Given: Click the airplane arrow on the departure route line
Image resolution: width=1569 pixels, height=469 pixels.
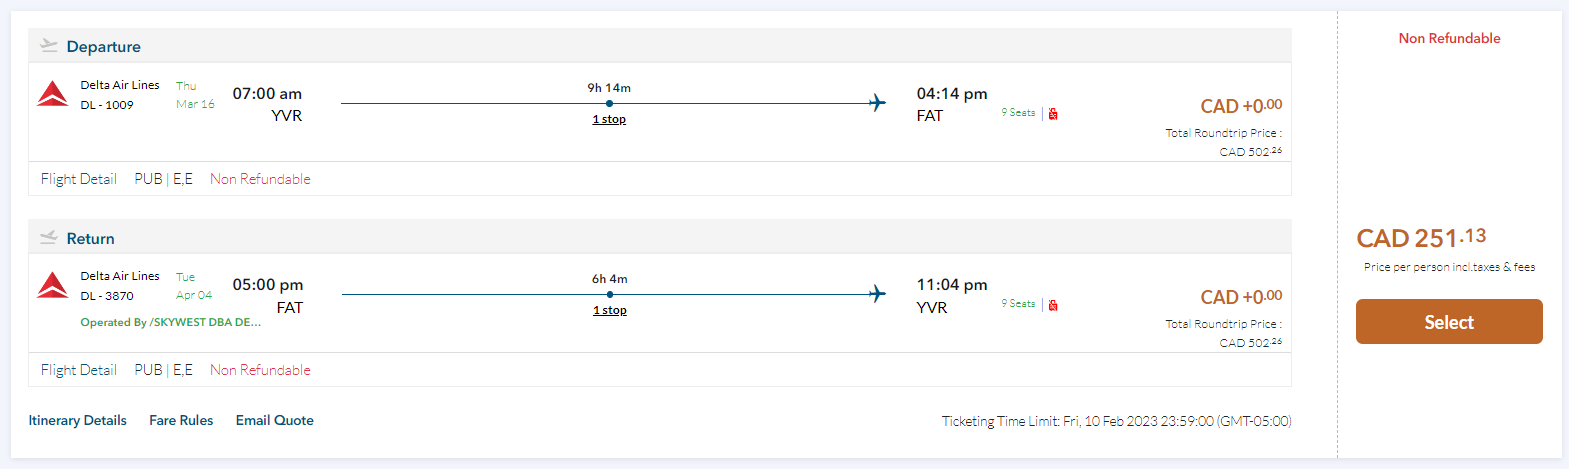Looking at the screenshot, I should point(877,103).
